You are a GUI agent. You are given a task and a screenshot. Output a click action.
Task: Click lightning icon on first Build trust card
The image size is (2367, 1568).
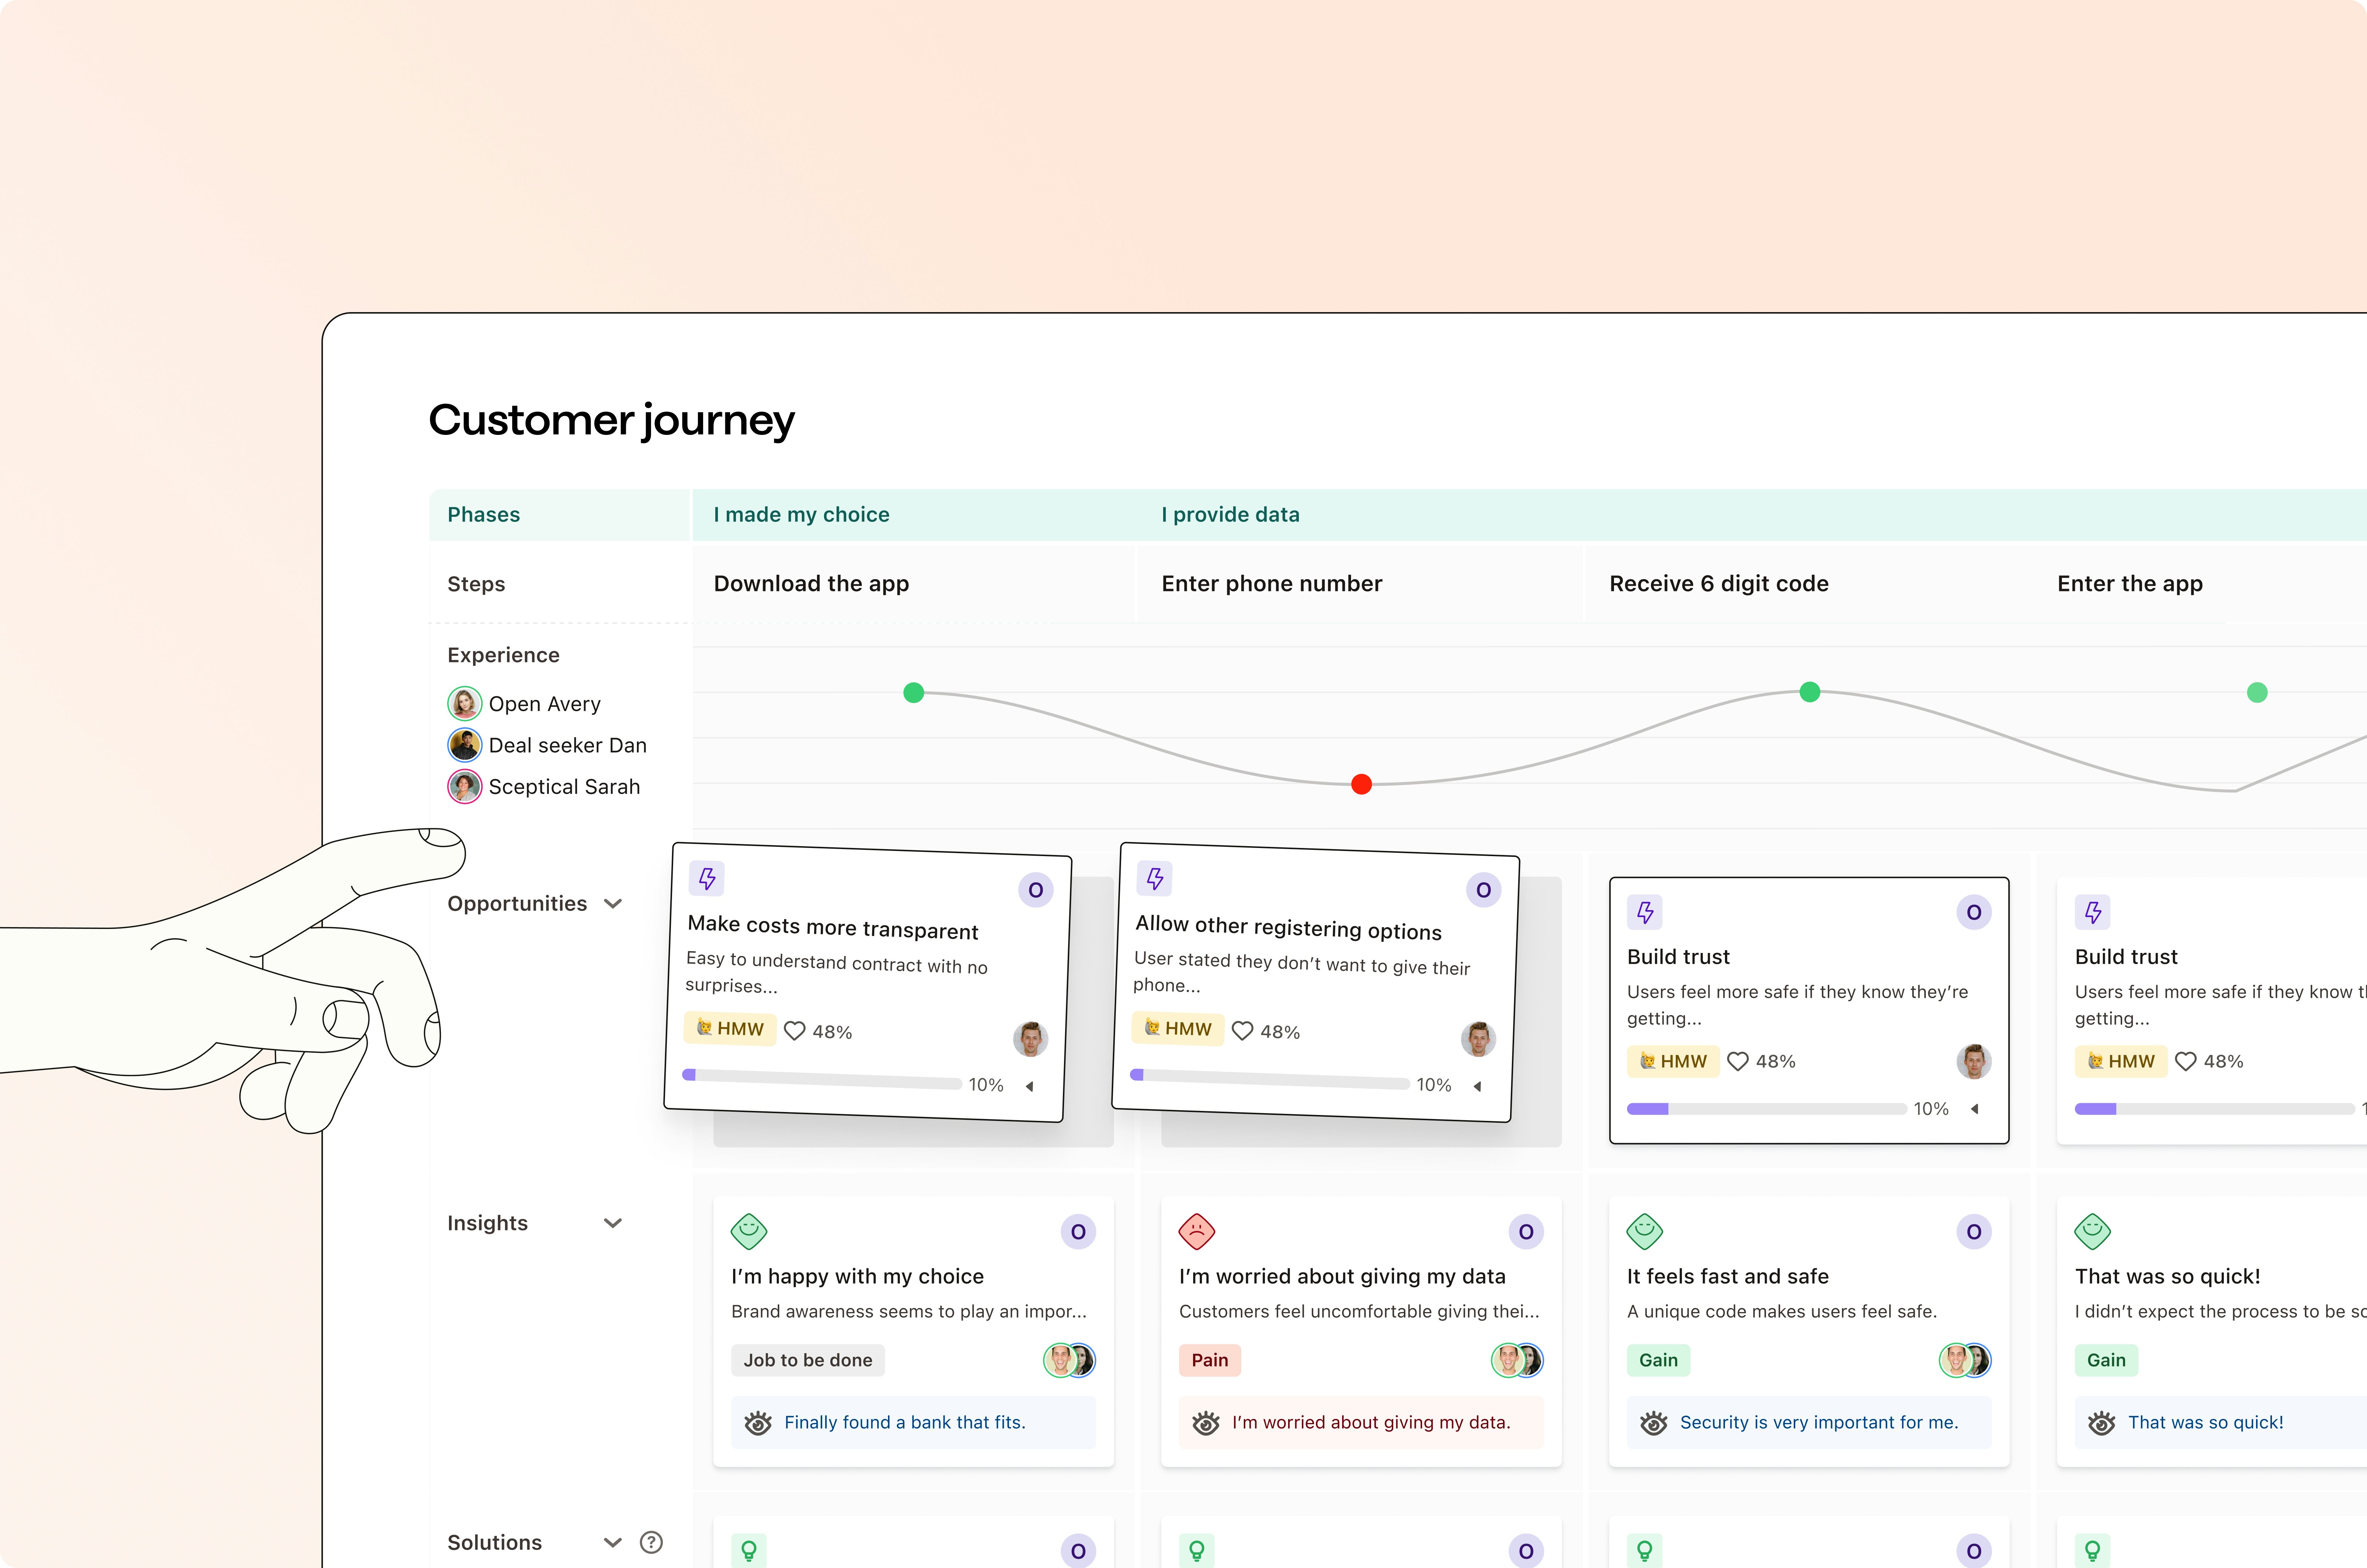tap(1645, 912)
